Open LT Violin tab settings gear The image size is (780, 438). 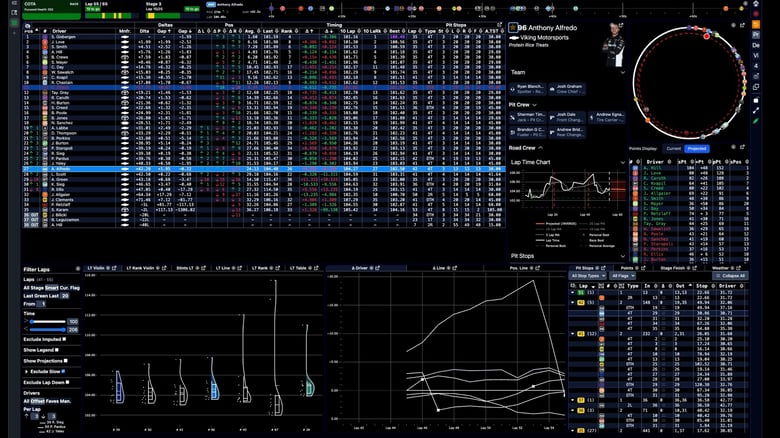pos(108,268)
